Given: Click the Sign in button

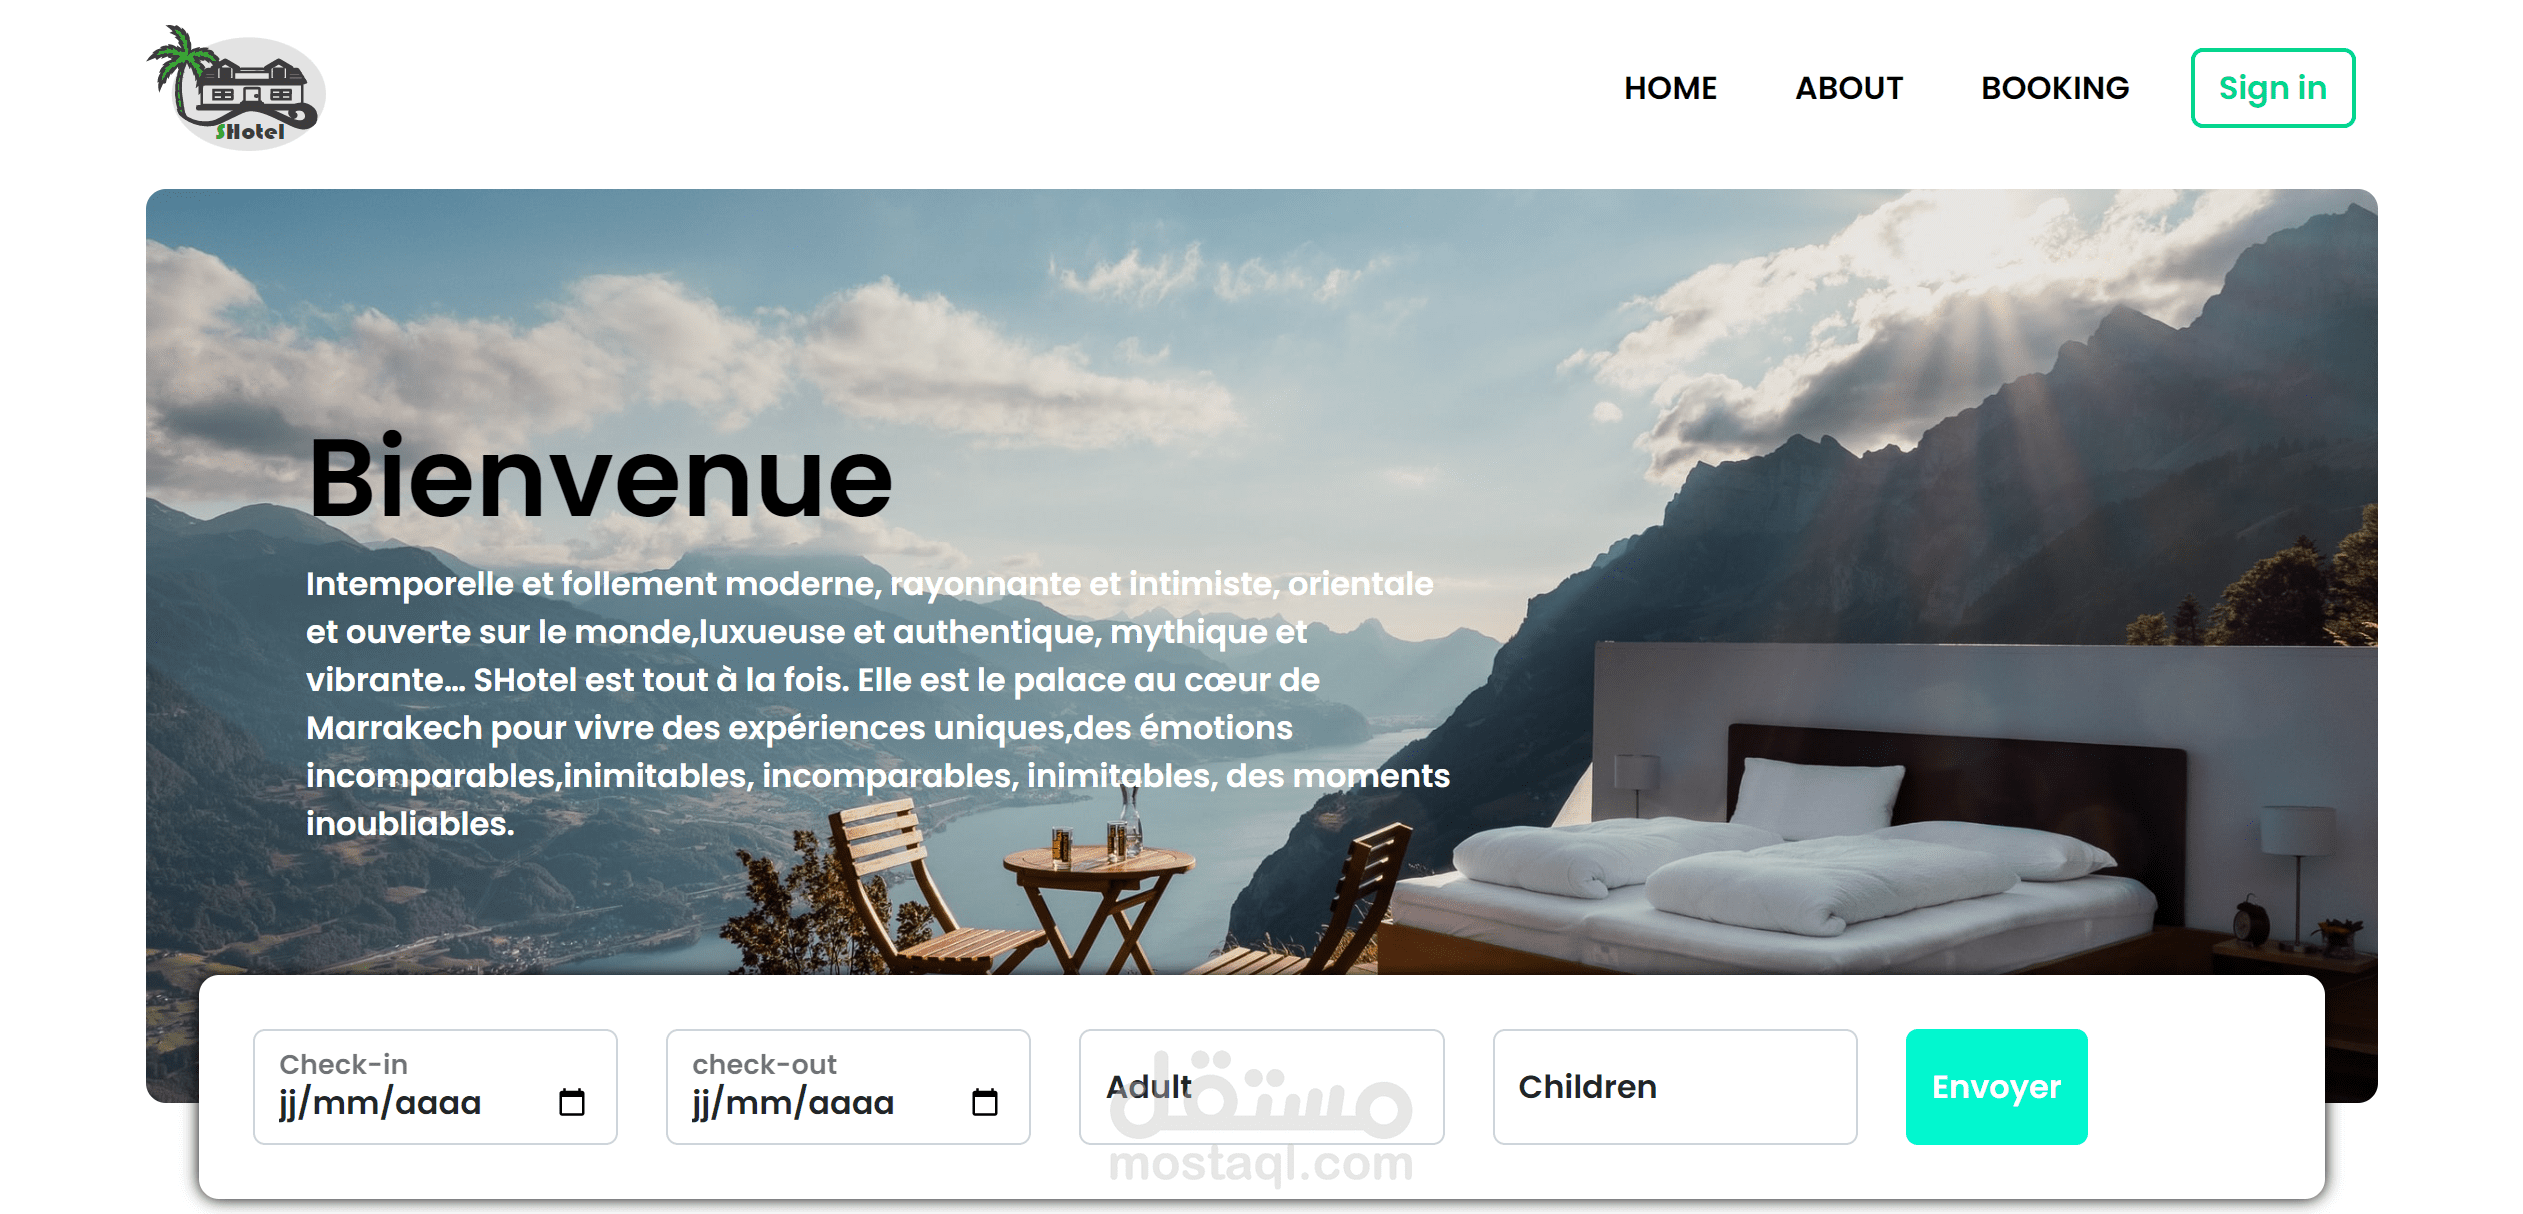Looking at the screenshot, I should click(x=2272, y=88).
